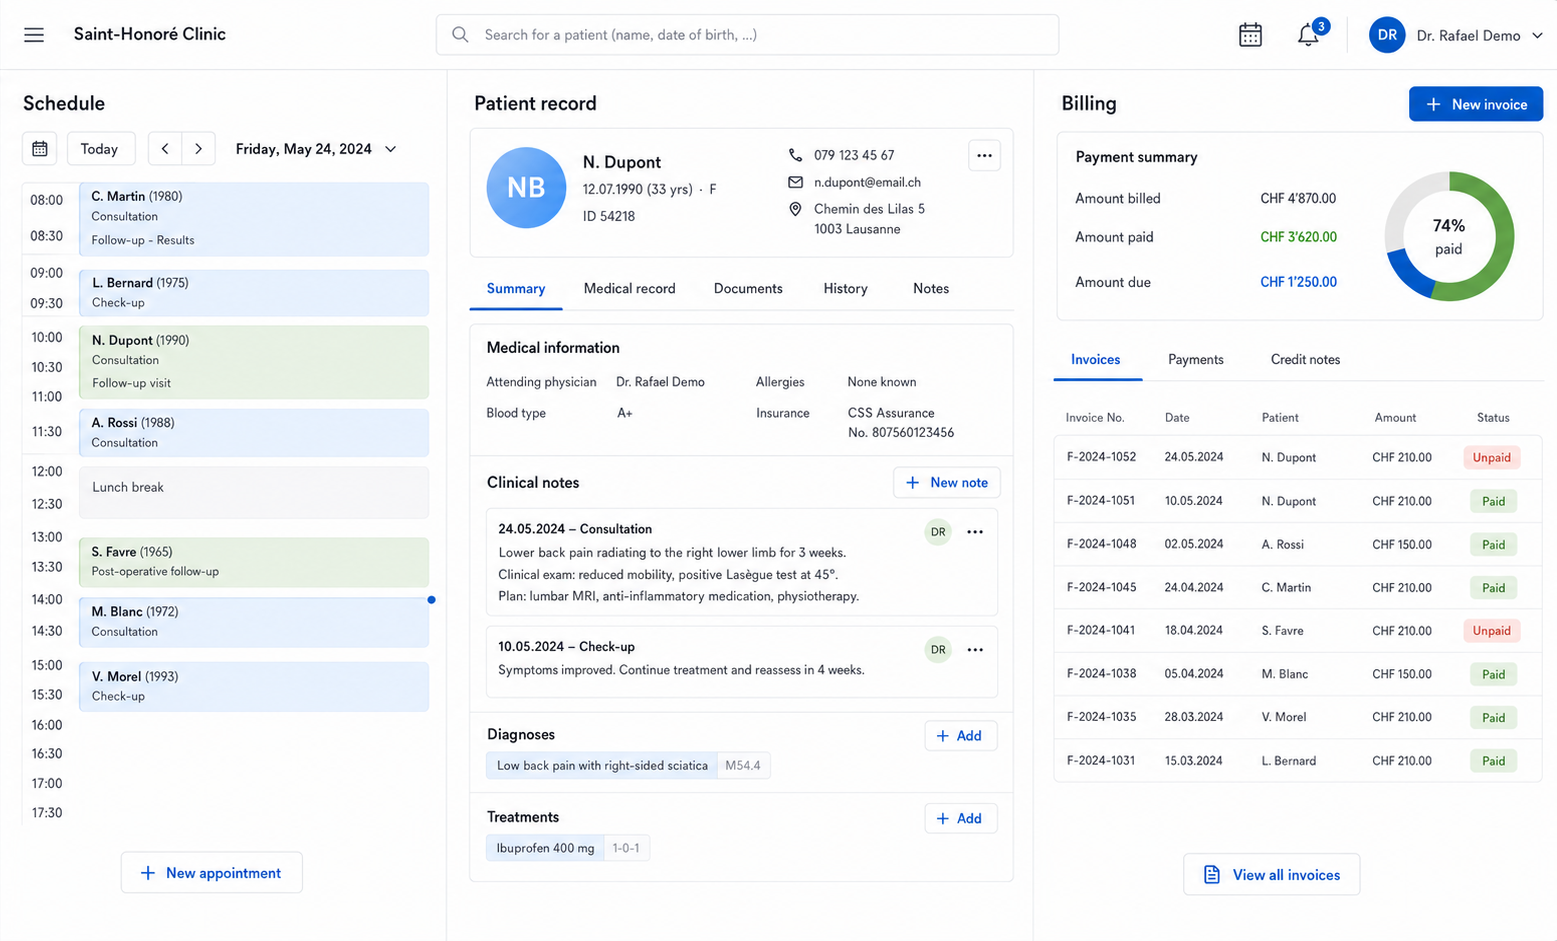Screen dimensions: 1557x941
Task: Open schedule date picker calendar icon
Action: pyautogui.click(x=40, y=149)
